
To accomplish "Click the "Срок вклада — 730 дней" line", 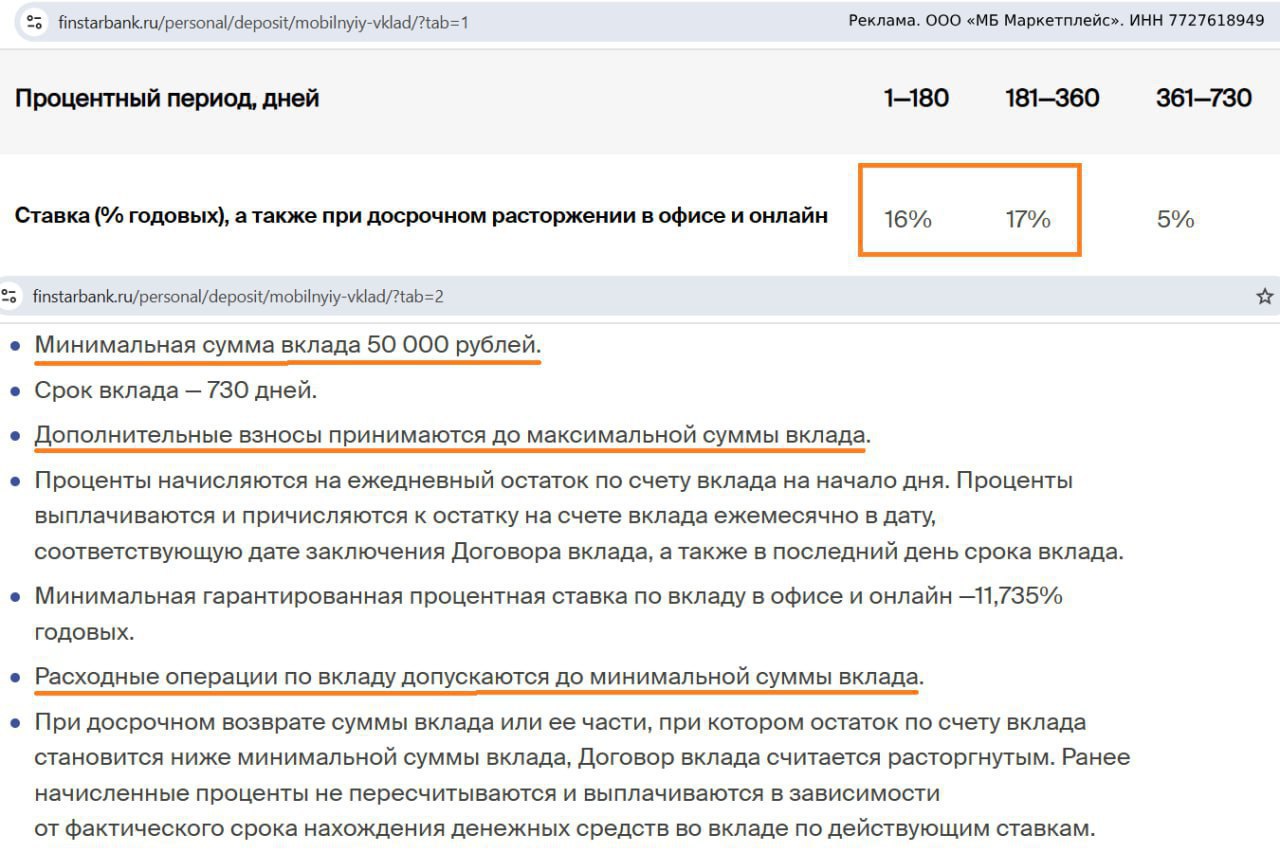I will click(176, 391).
